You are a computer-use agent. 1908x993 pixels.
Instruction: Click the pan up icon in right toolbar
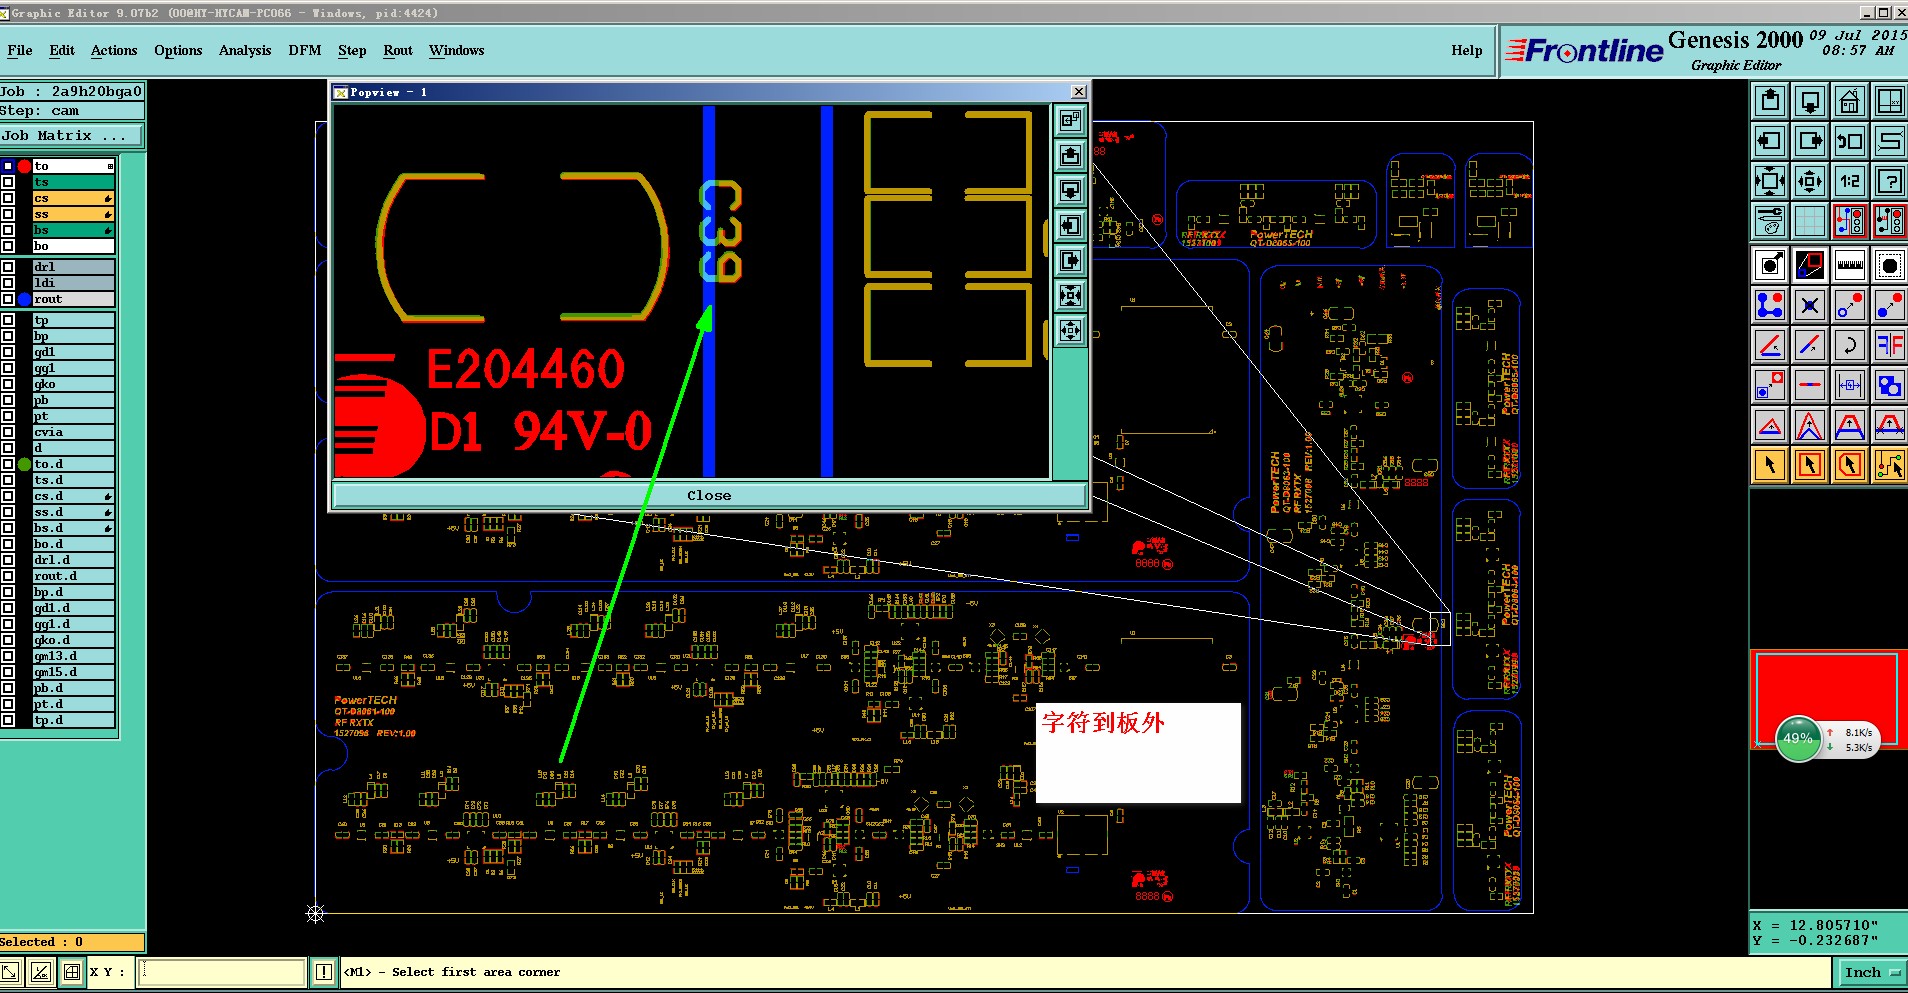pyautogui.click(x=1770, y=101)
